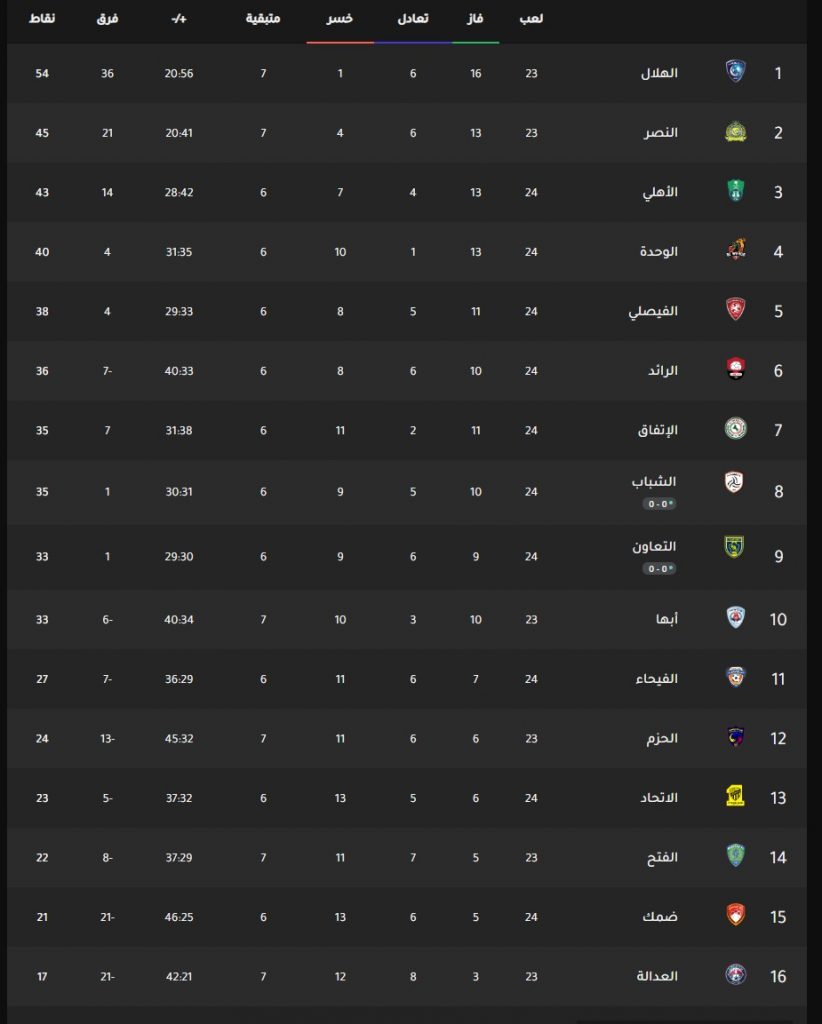Click the Abha club crest icon
The width and height of the screenshot is (822, 1024).
736,617
